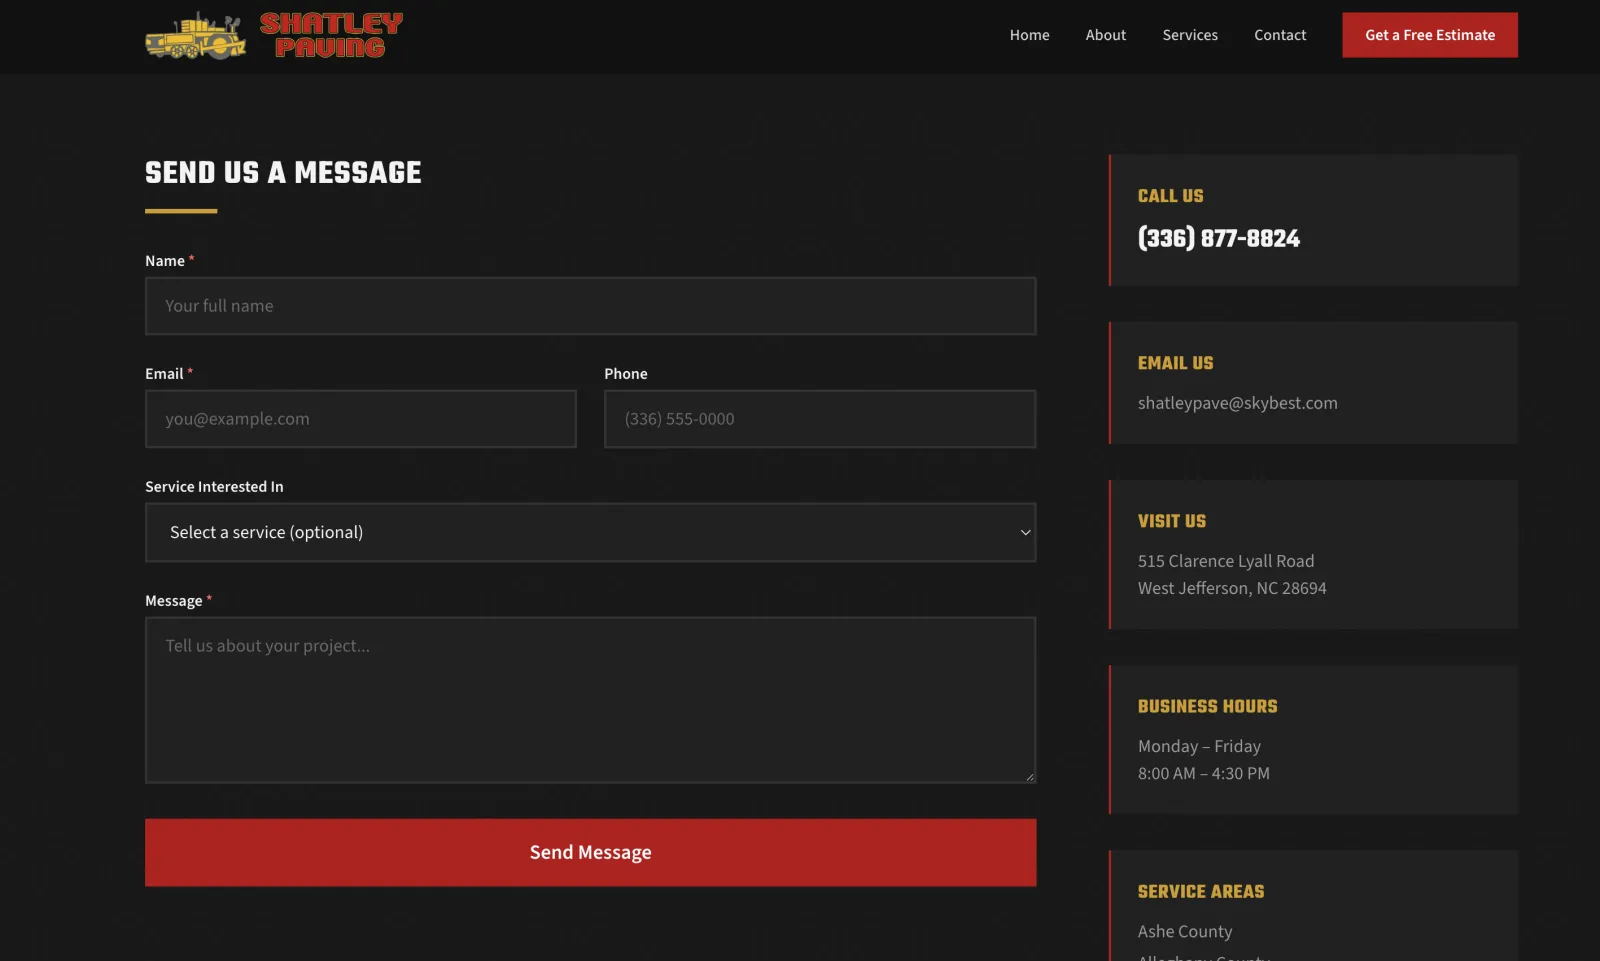Click the Business Hours card heading

(1207, 706)
